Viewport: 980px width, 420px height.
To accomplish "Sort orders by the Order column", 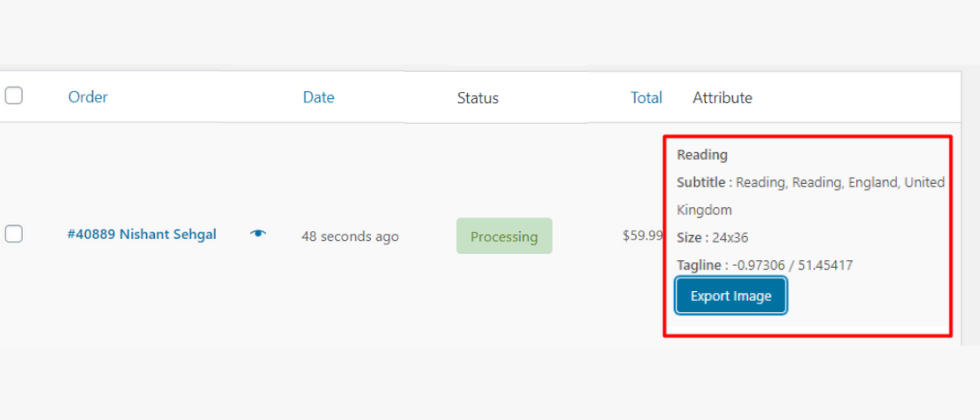I will (88, 98).
